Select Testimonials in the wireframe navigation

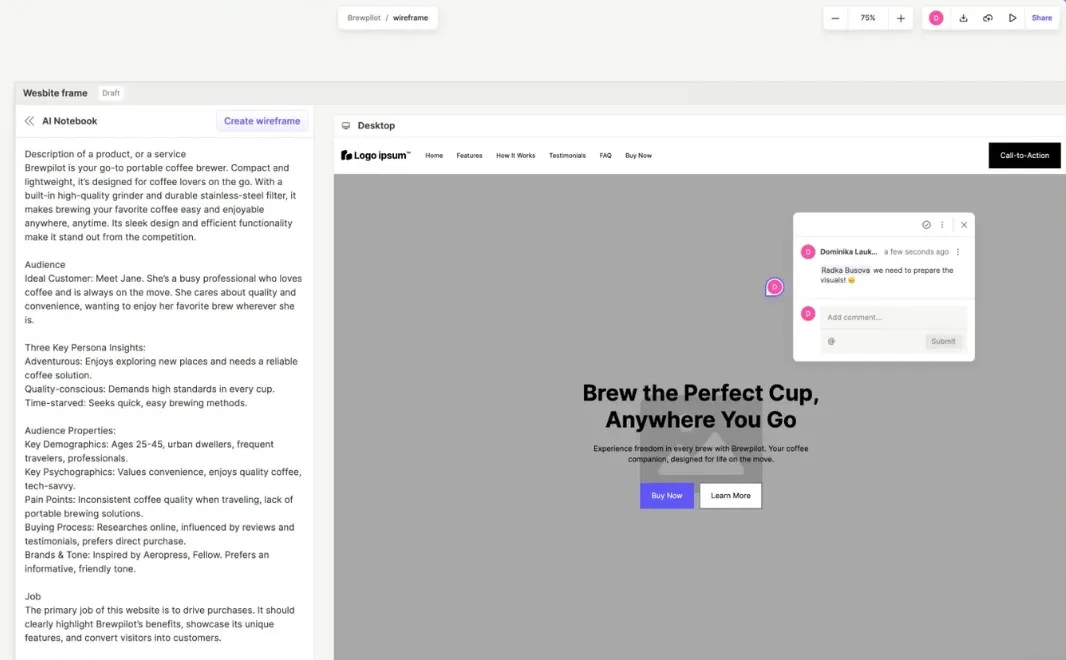click(567, 156)
